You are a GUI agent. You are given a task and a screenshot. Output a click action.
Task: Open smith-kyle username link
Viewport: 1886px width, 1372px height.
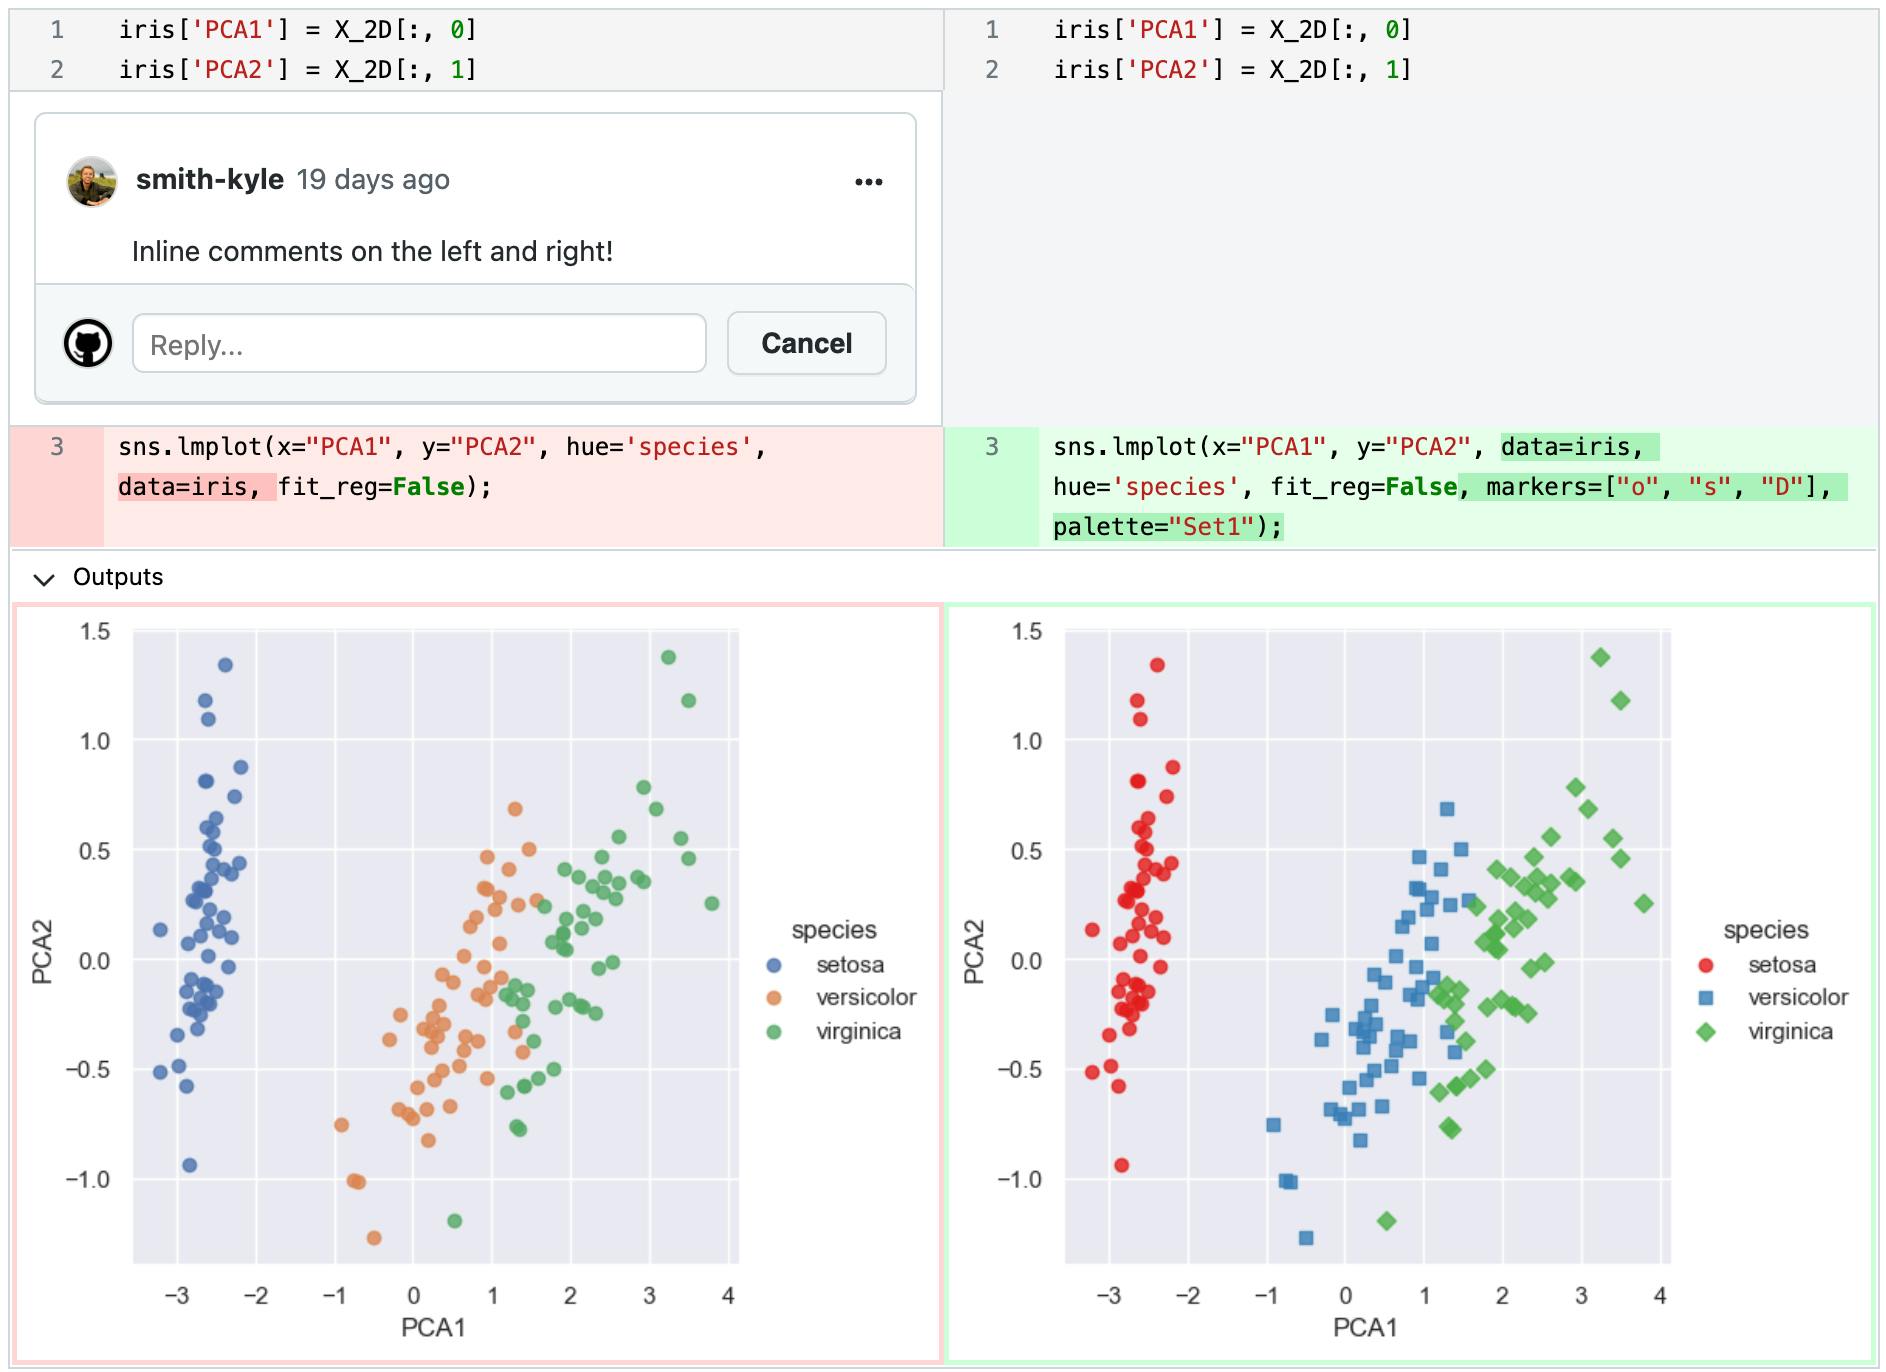(210, 179)
